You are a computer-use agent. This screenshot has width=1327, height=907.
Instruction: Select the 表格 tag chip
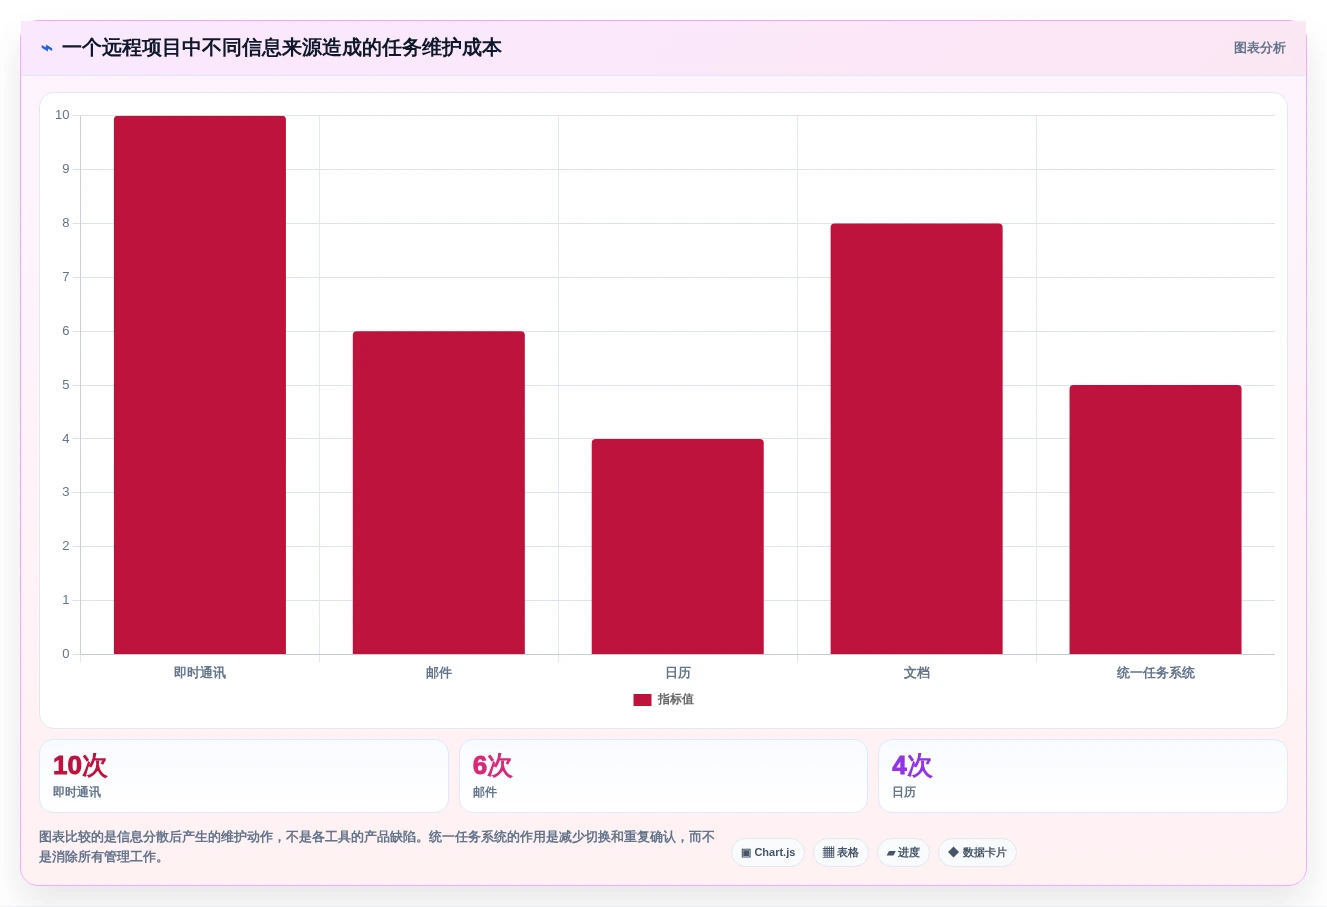pyautogui.click(x=841, y=853)
